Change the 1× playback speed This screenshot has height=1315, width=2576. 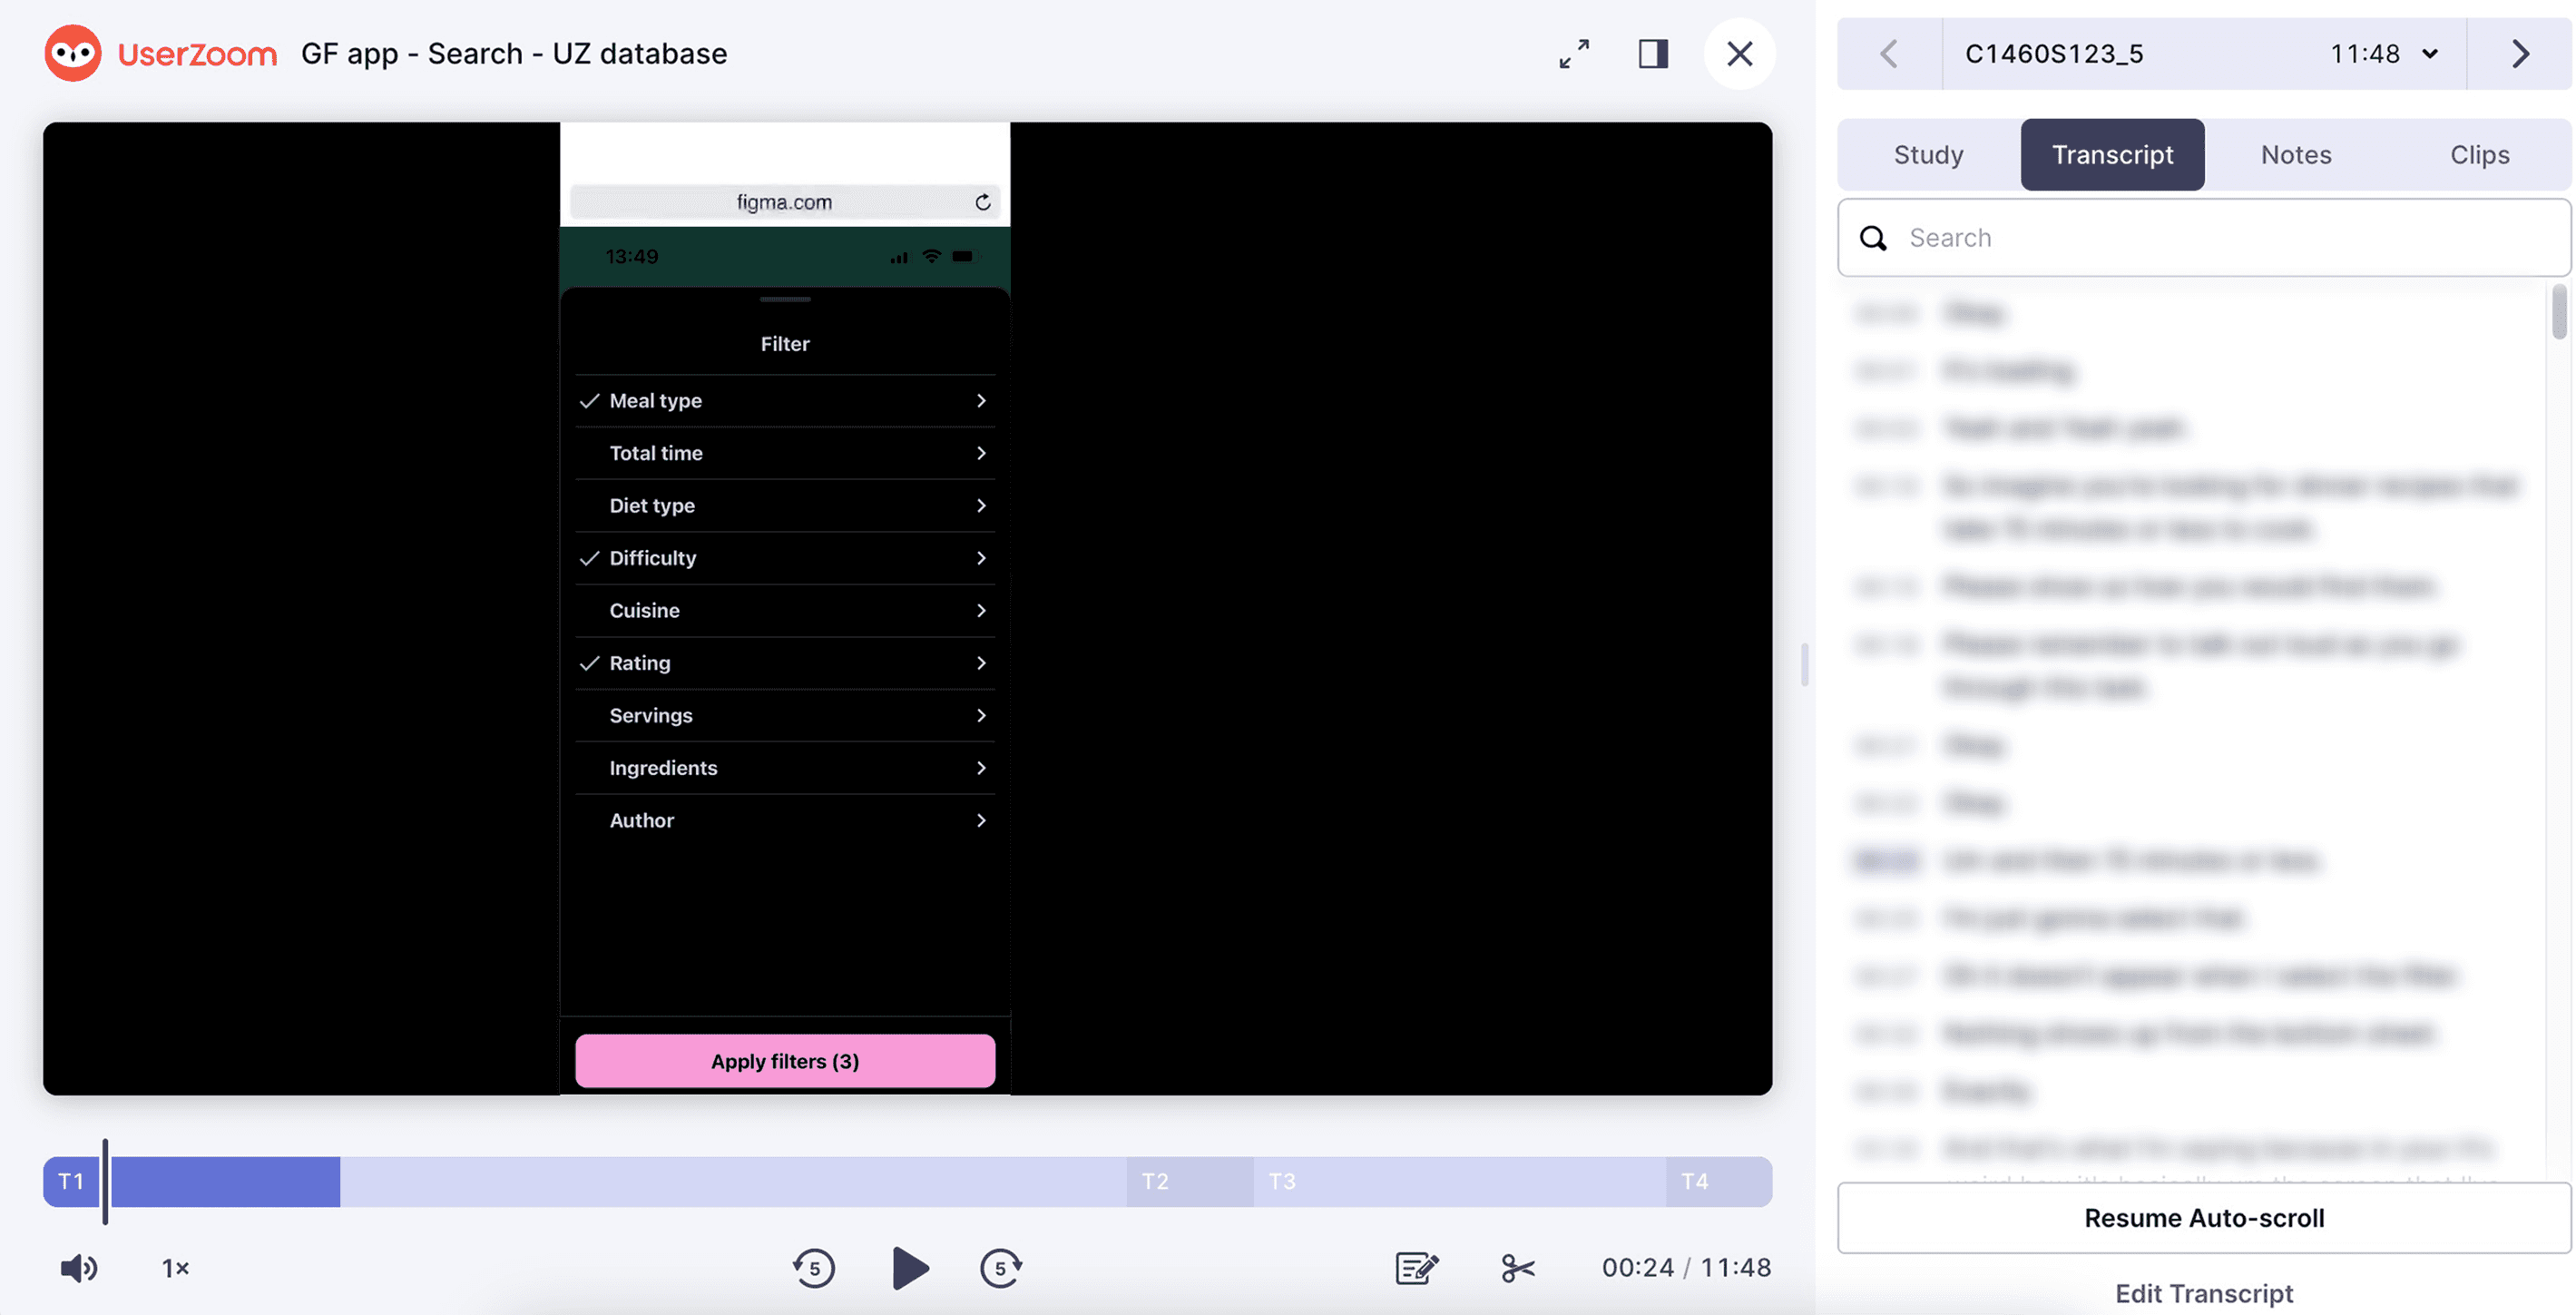click(x=175, y=1268)
